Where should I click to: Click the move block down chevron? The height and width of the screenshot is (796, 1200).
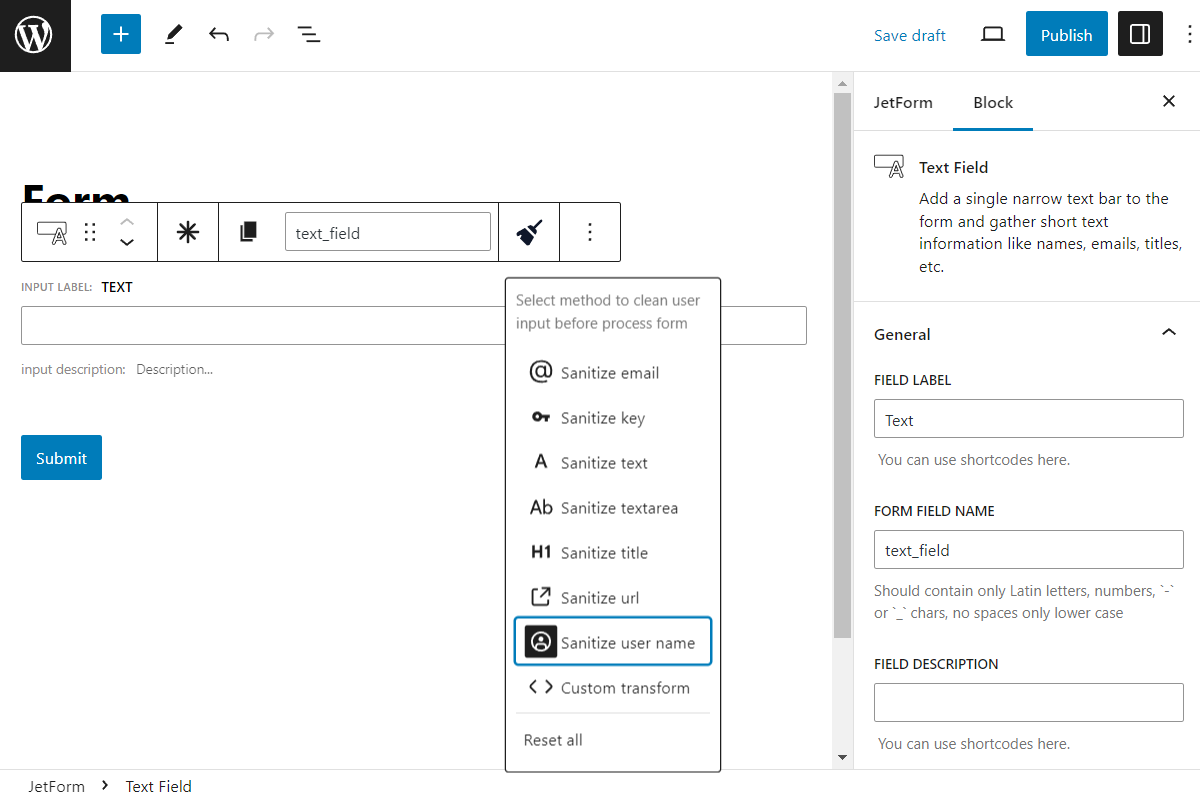[127, 242]
